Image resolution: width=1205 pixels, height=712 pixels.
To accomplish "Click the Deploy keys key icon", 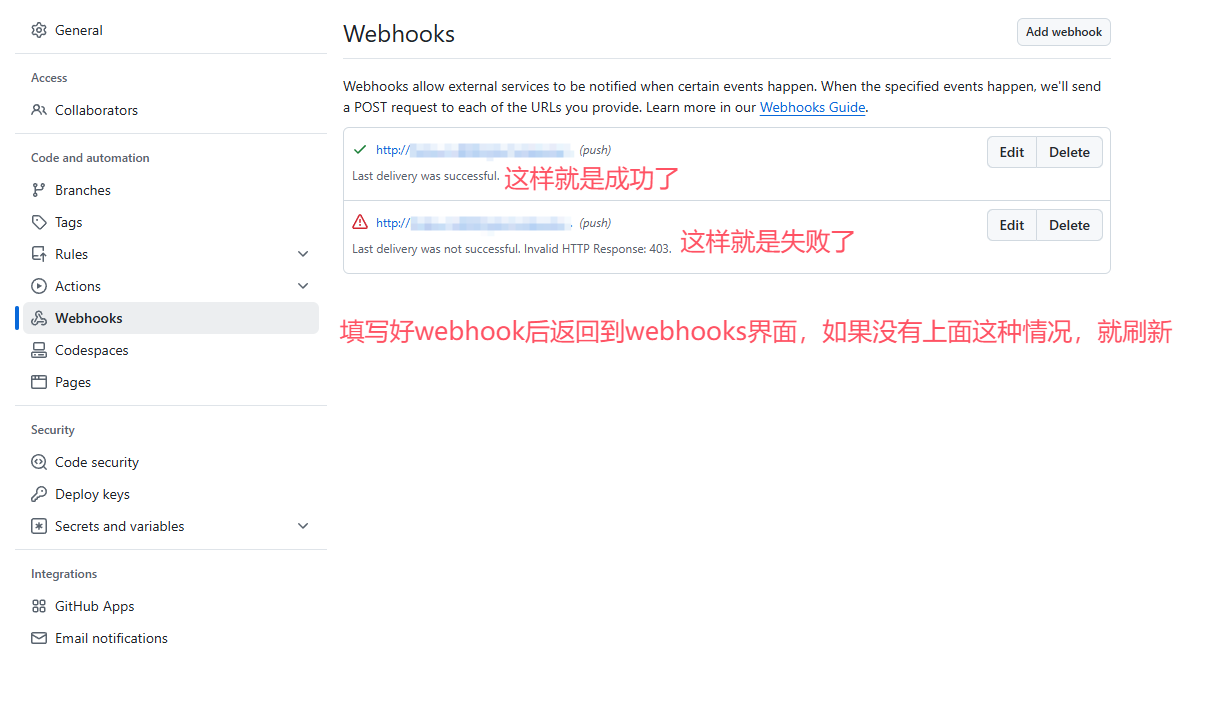I will pyautogui.click(x=39, y=494).
